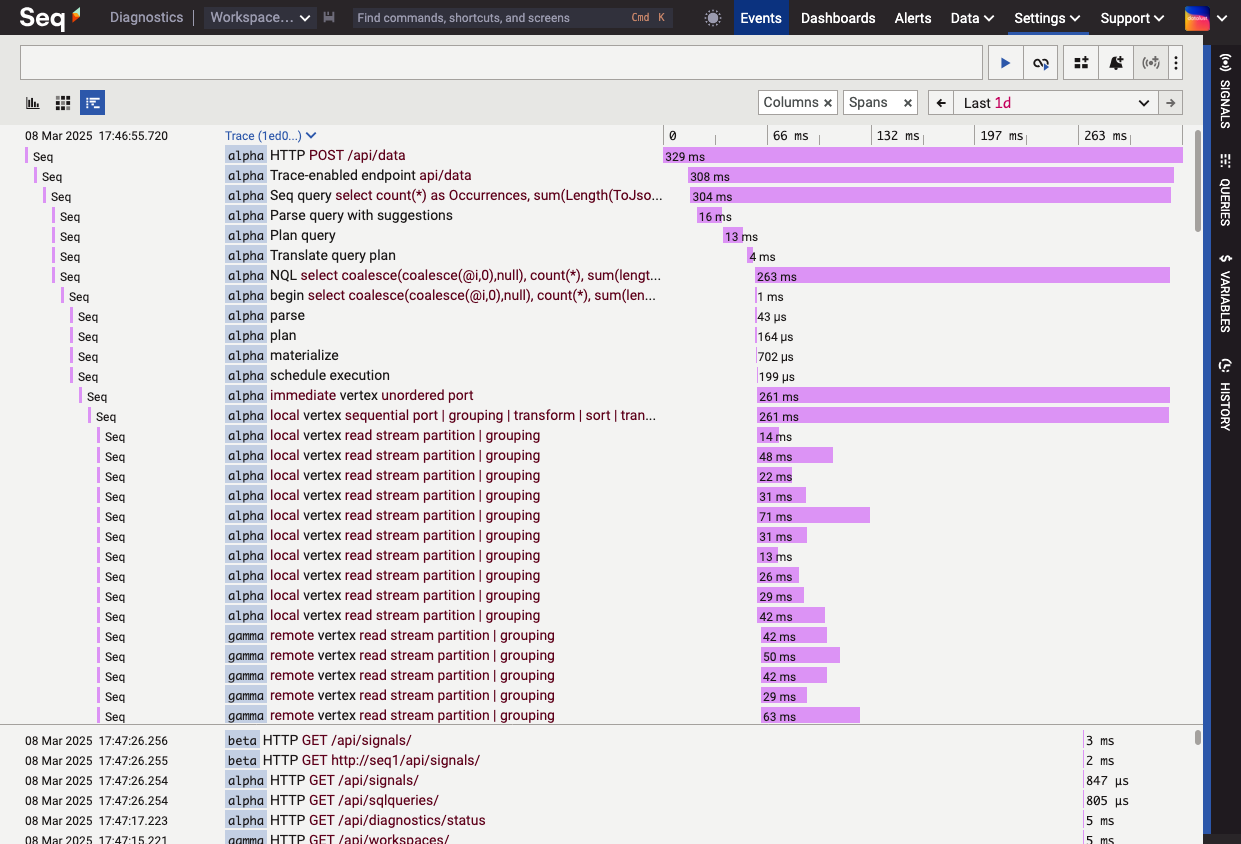Click the 08 Mar 2025 17:46:55.720 timestamp

click(x=96, y=136)
